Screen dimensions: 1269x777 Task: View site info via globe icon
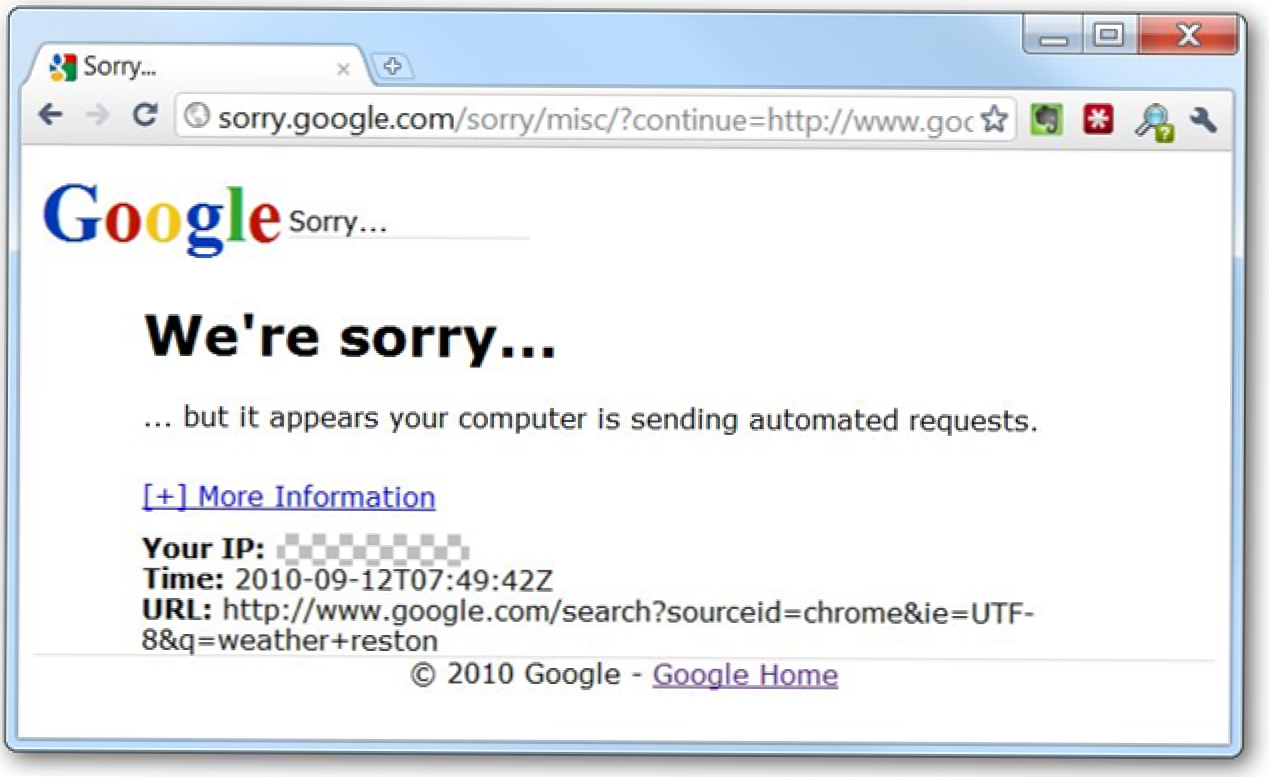tap(198, 118)
